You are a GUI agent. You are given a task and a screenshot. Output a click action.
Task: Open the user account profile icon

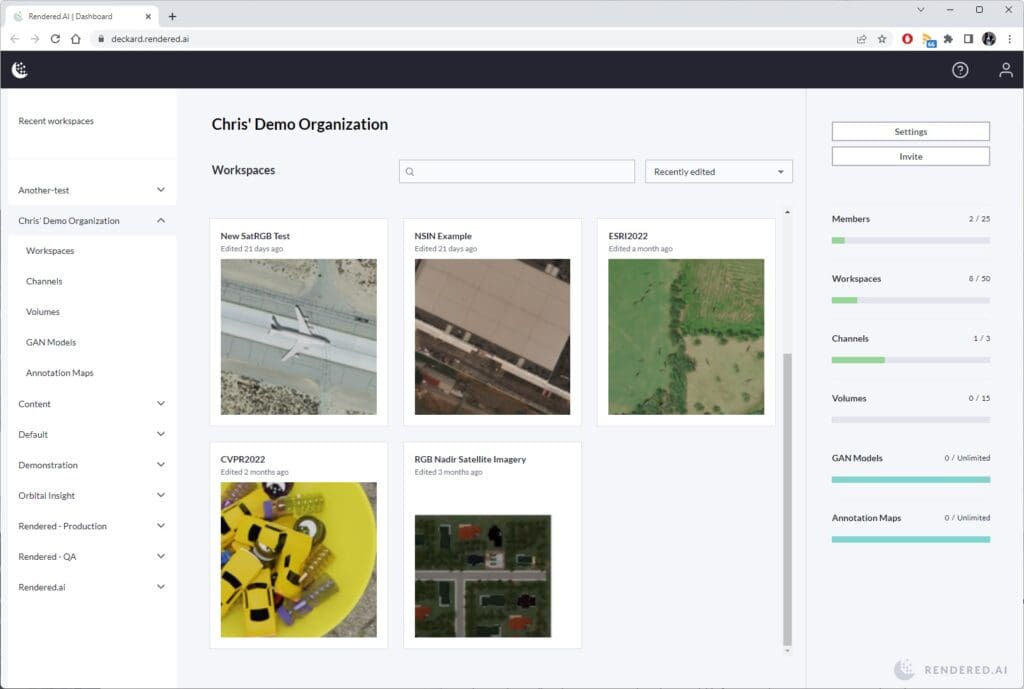tap(1006, 70)
